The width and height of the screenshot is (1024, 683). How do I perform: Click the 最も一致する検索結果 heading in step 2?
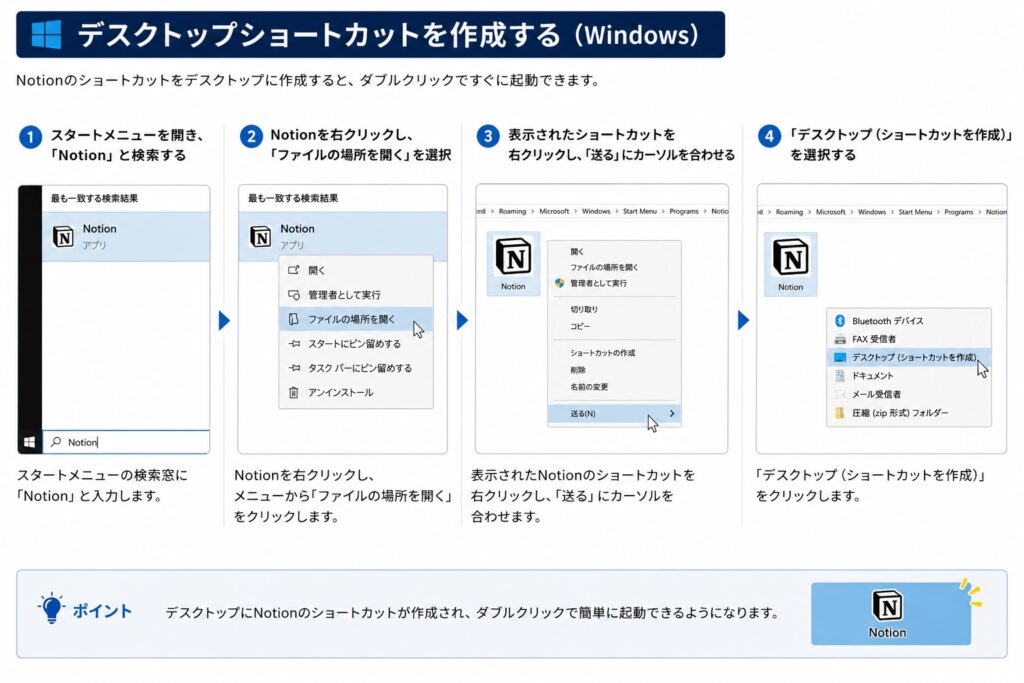click(x=293, y=199)
